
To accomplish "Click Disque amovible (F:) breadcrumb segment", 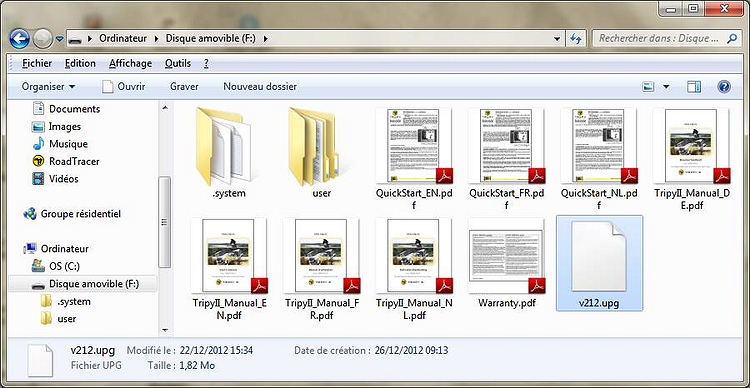I will [x=211, y=38].
